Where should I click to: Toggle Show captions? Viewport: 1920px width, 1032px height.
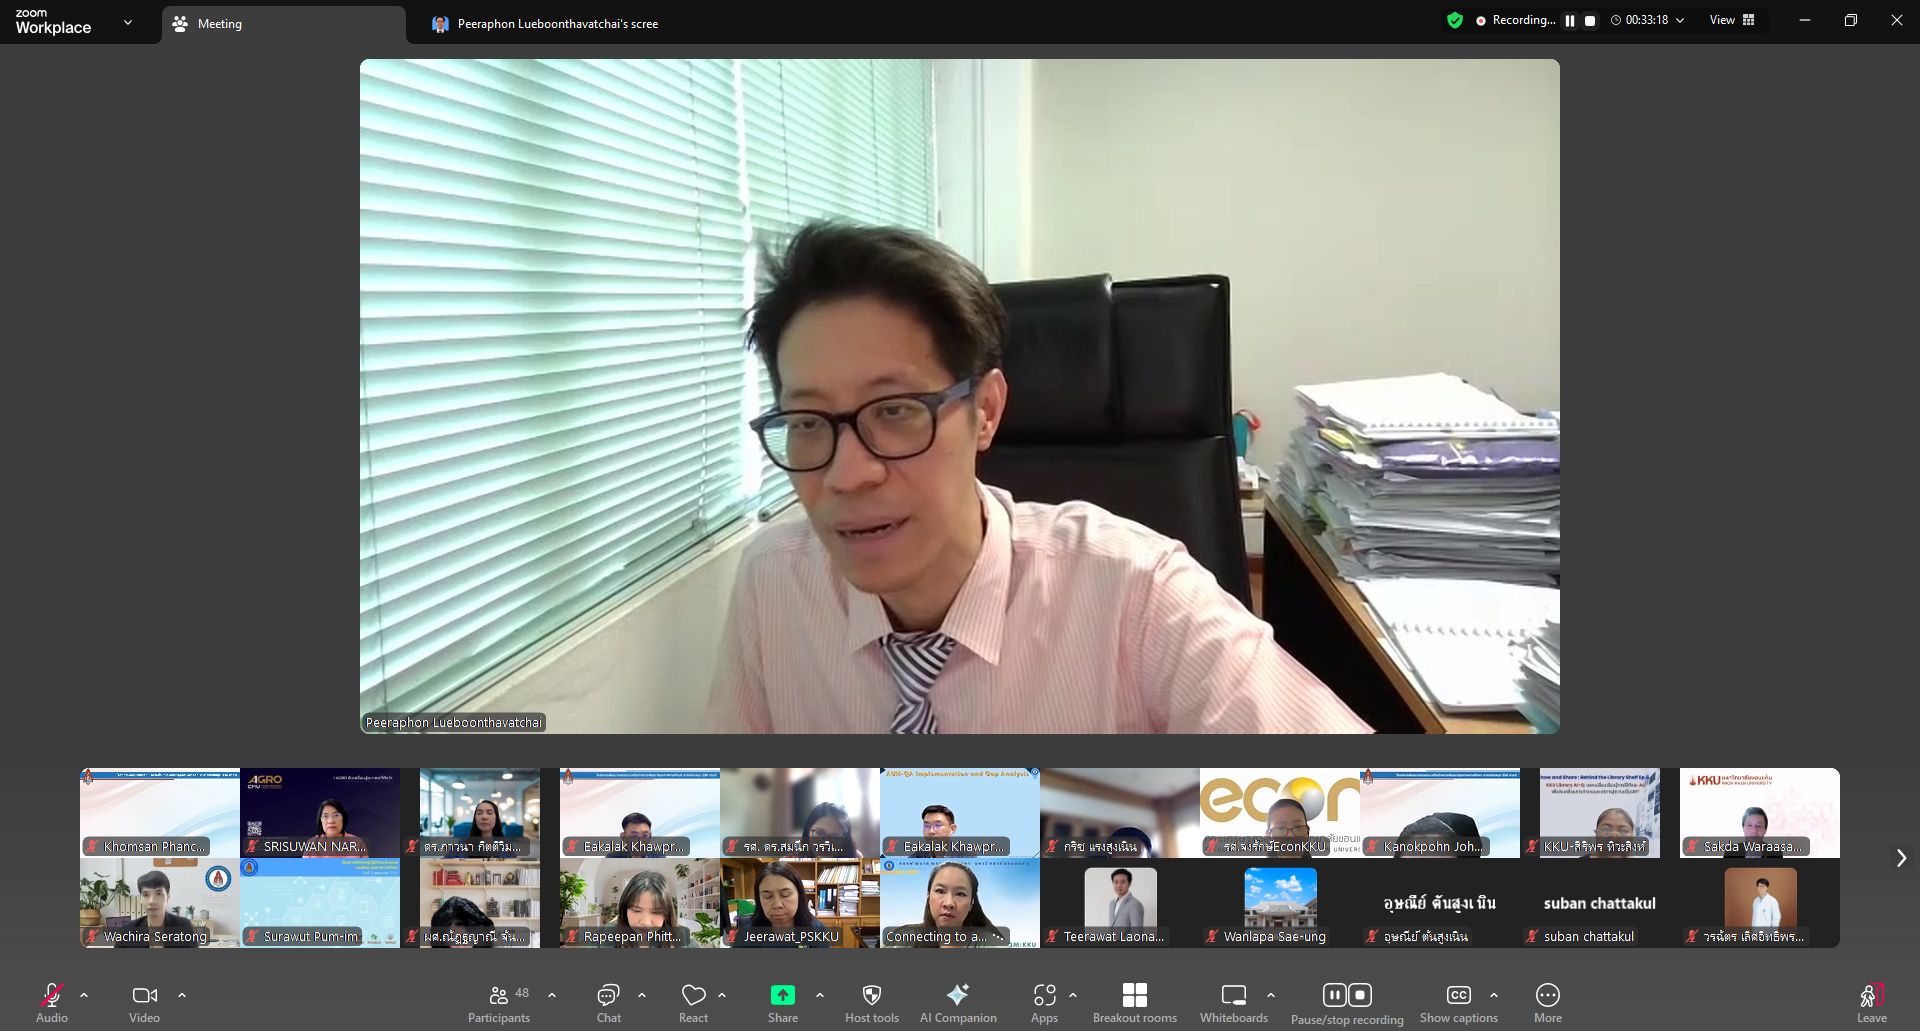pos(1458,1003)
